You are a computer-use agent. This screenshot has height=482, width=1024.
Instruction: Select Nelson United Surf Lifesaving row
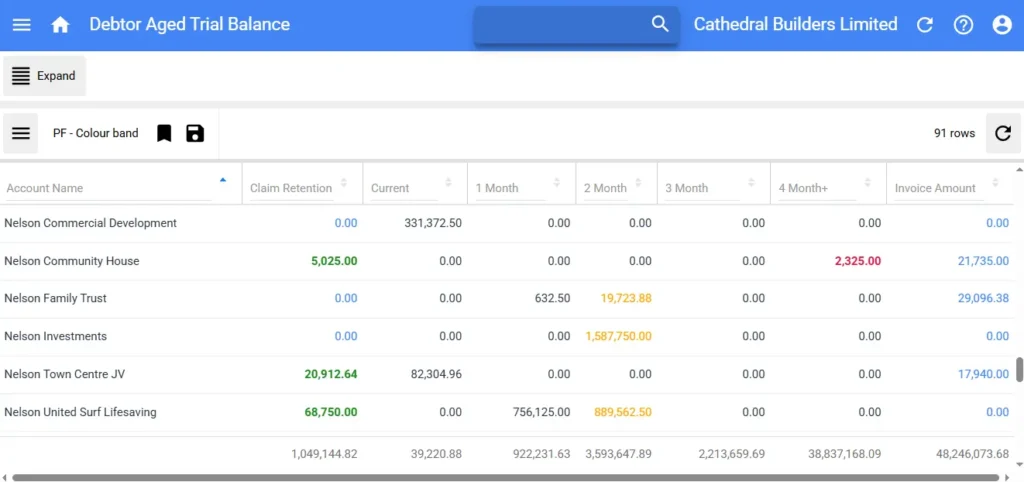point(507,412)
